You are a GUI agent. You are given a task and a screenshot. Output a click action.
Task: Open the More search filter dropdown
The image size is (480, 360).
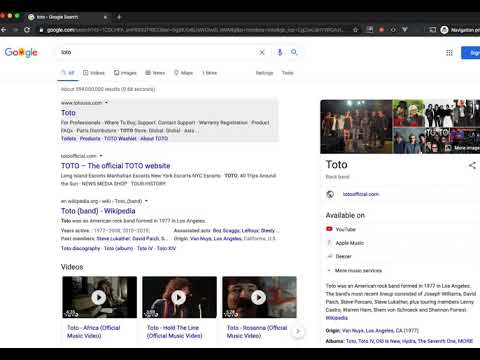coord(210,73)
